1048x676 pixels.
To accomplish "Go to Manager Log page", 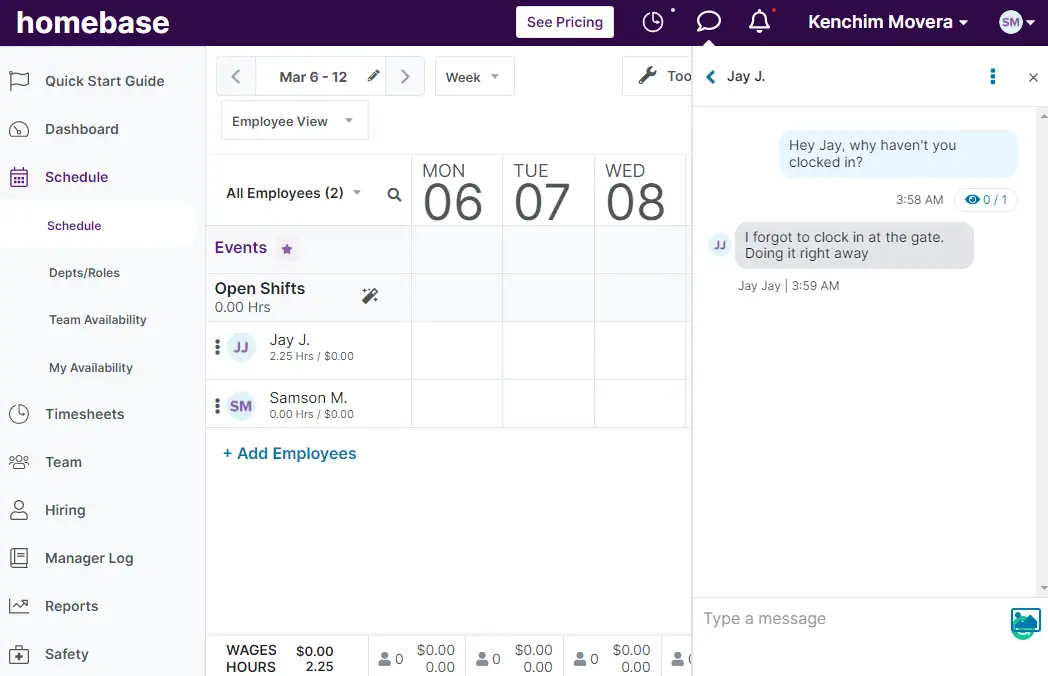I will pos(89,558).
